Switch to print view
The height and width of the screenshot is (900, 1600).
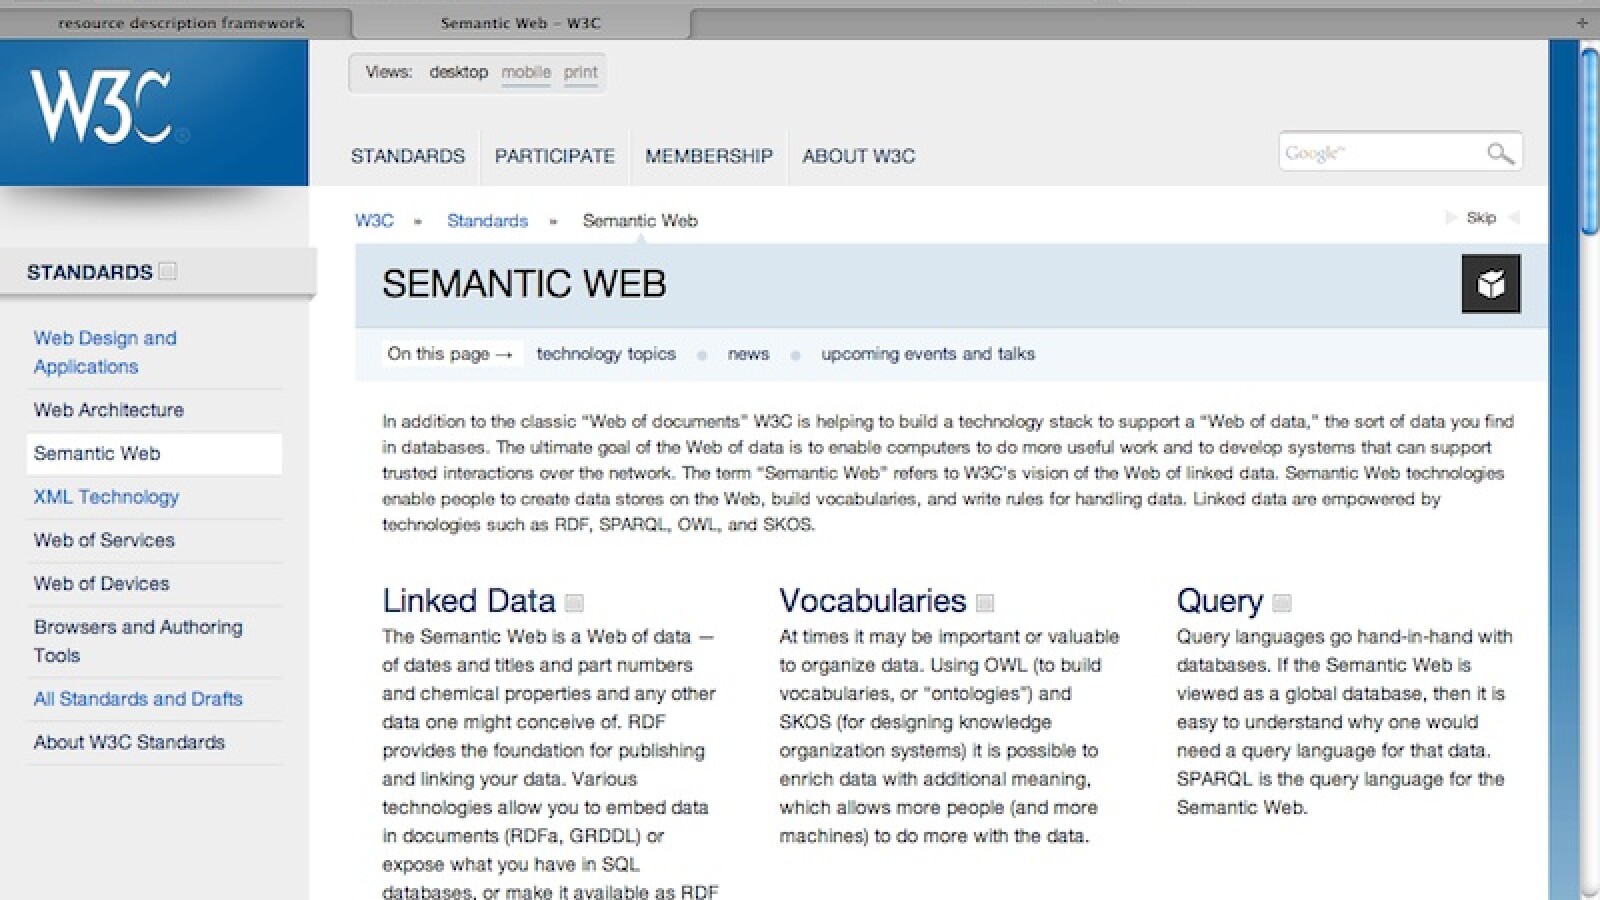tap(580, 72)
